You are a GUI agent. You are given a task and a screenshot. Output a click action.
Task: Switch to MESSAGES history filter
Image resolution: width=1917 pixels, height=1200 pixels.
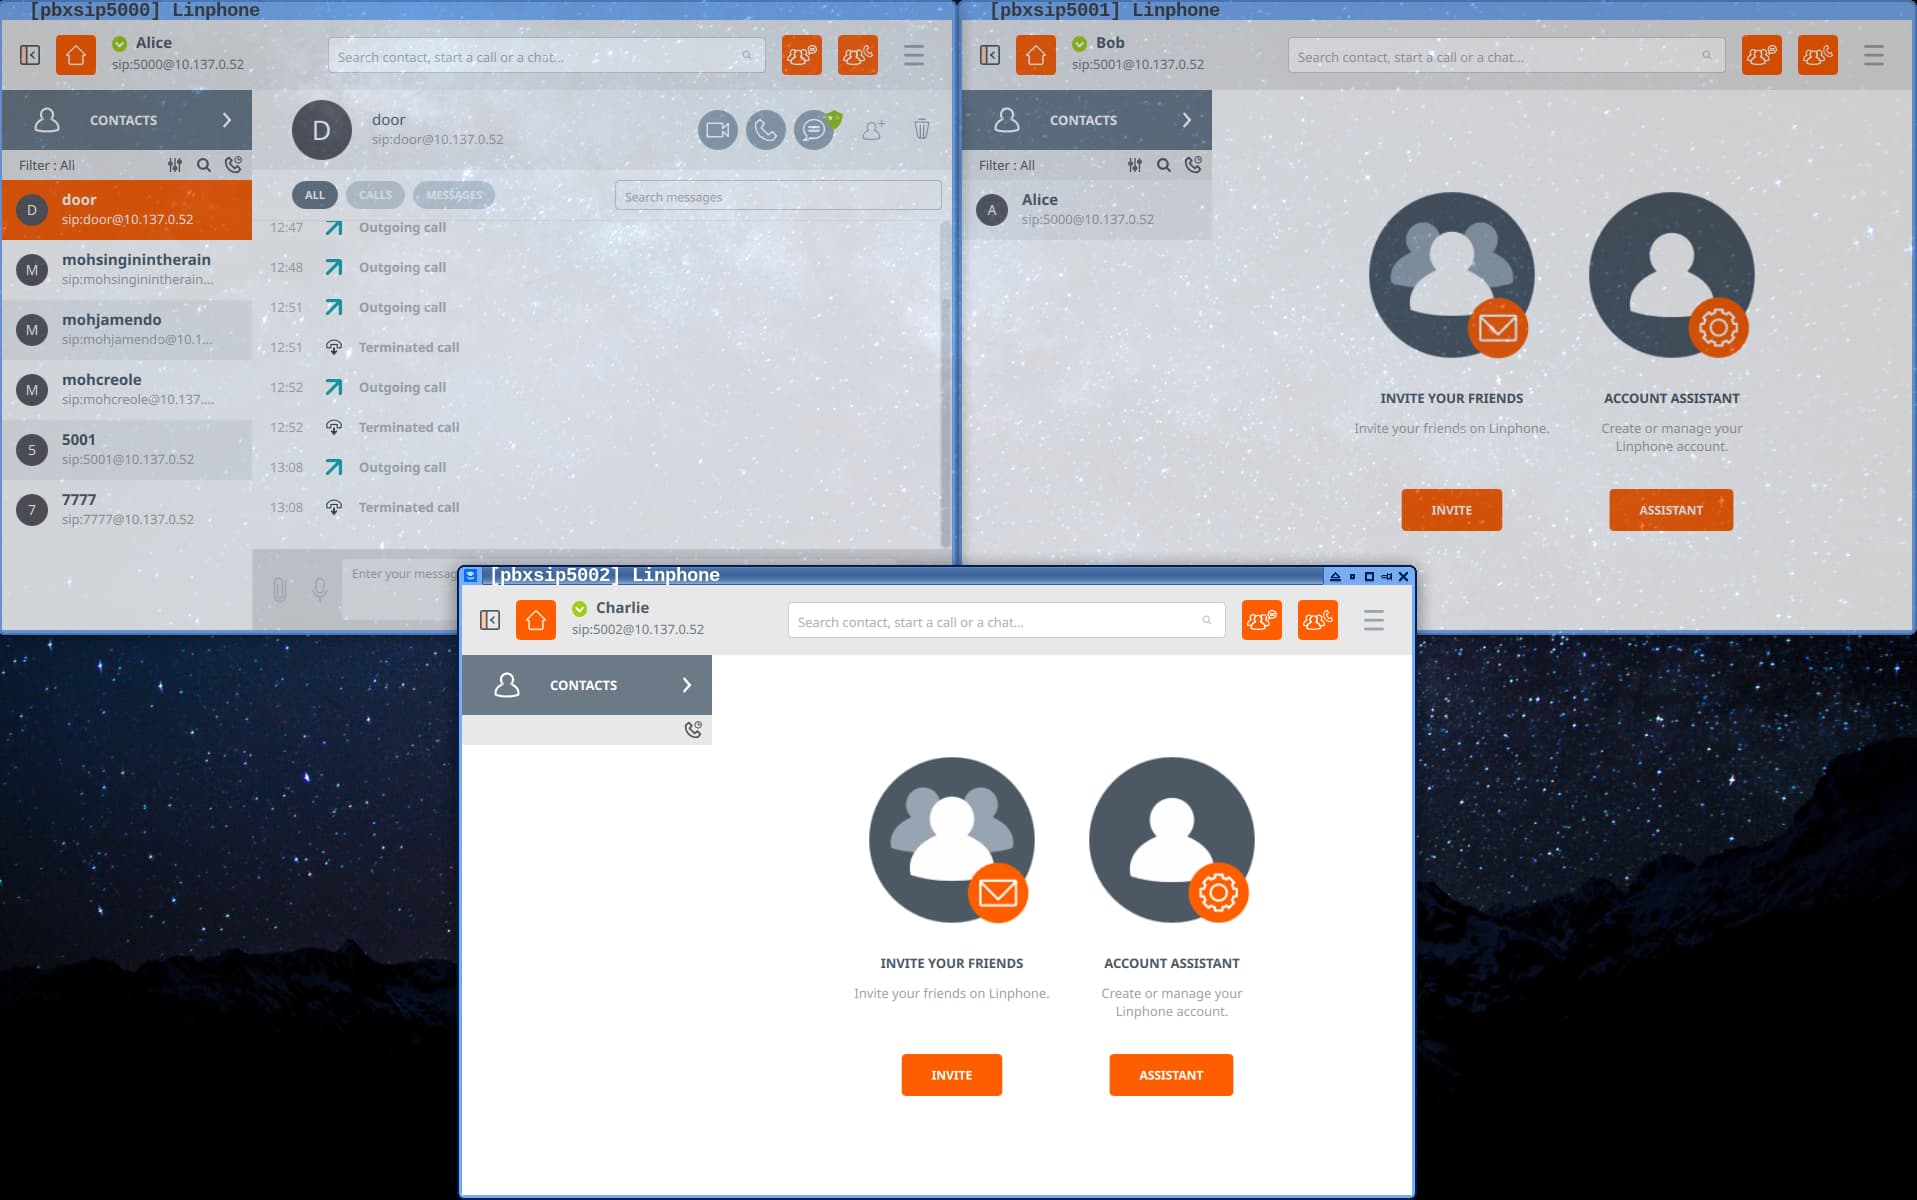454,195
